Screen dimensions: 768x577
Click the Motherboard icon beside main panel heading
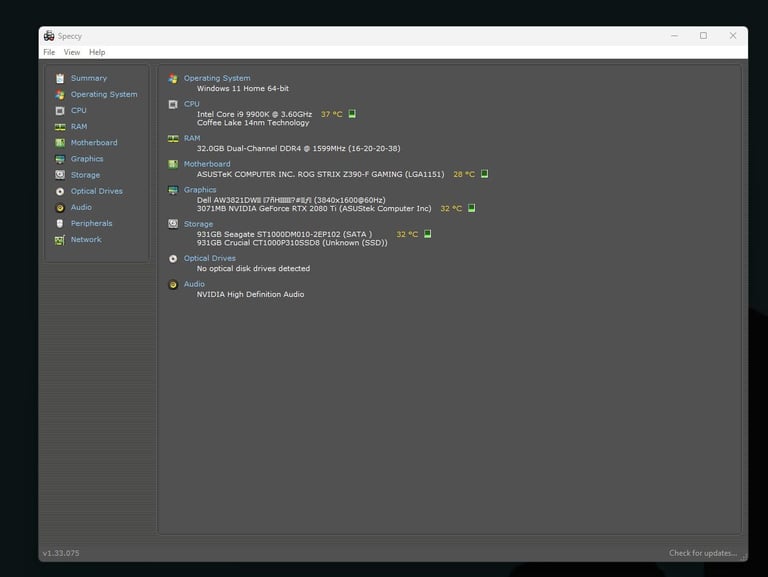tap(173, 164)
